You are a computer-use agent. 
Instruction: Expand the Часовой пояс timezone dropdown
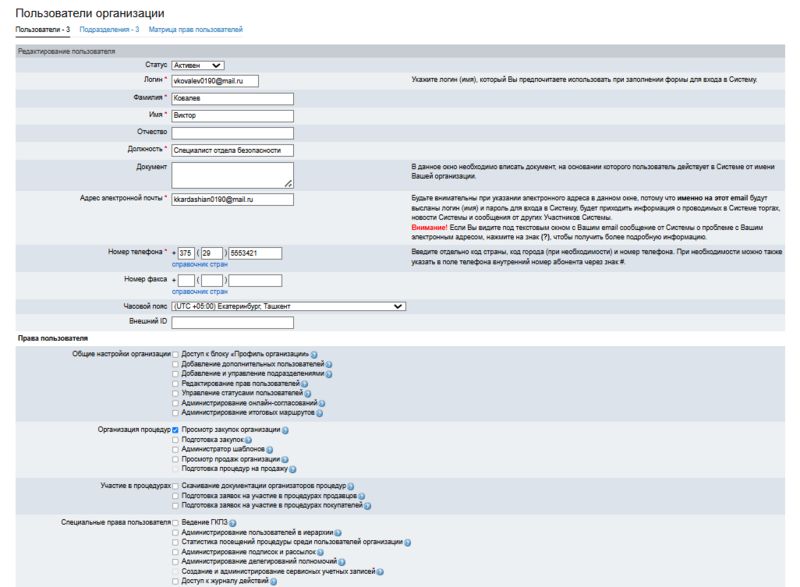coord(288,306)
